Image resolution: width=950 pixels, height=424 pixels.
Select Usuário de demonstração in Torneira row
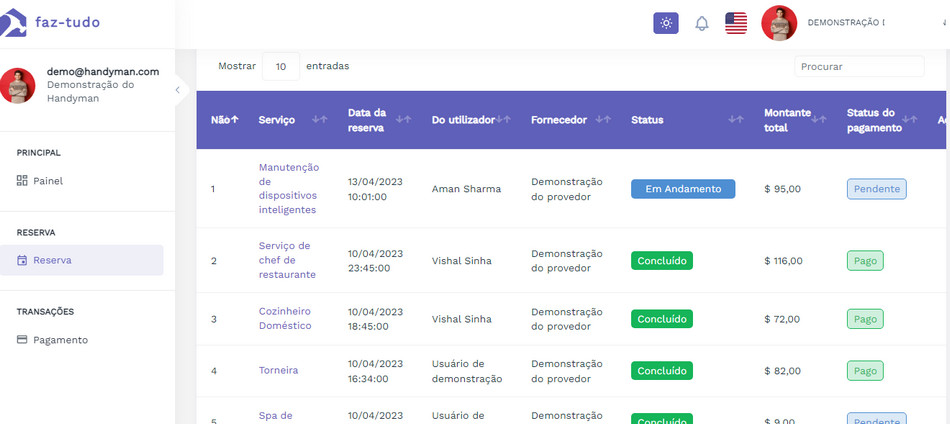[x=467, y=371]
